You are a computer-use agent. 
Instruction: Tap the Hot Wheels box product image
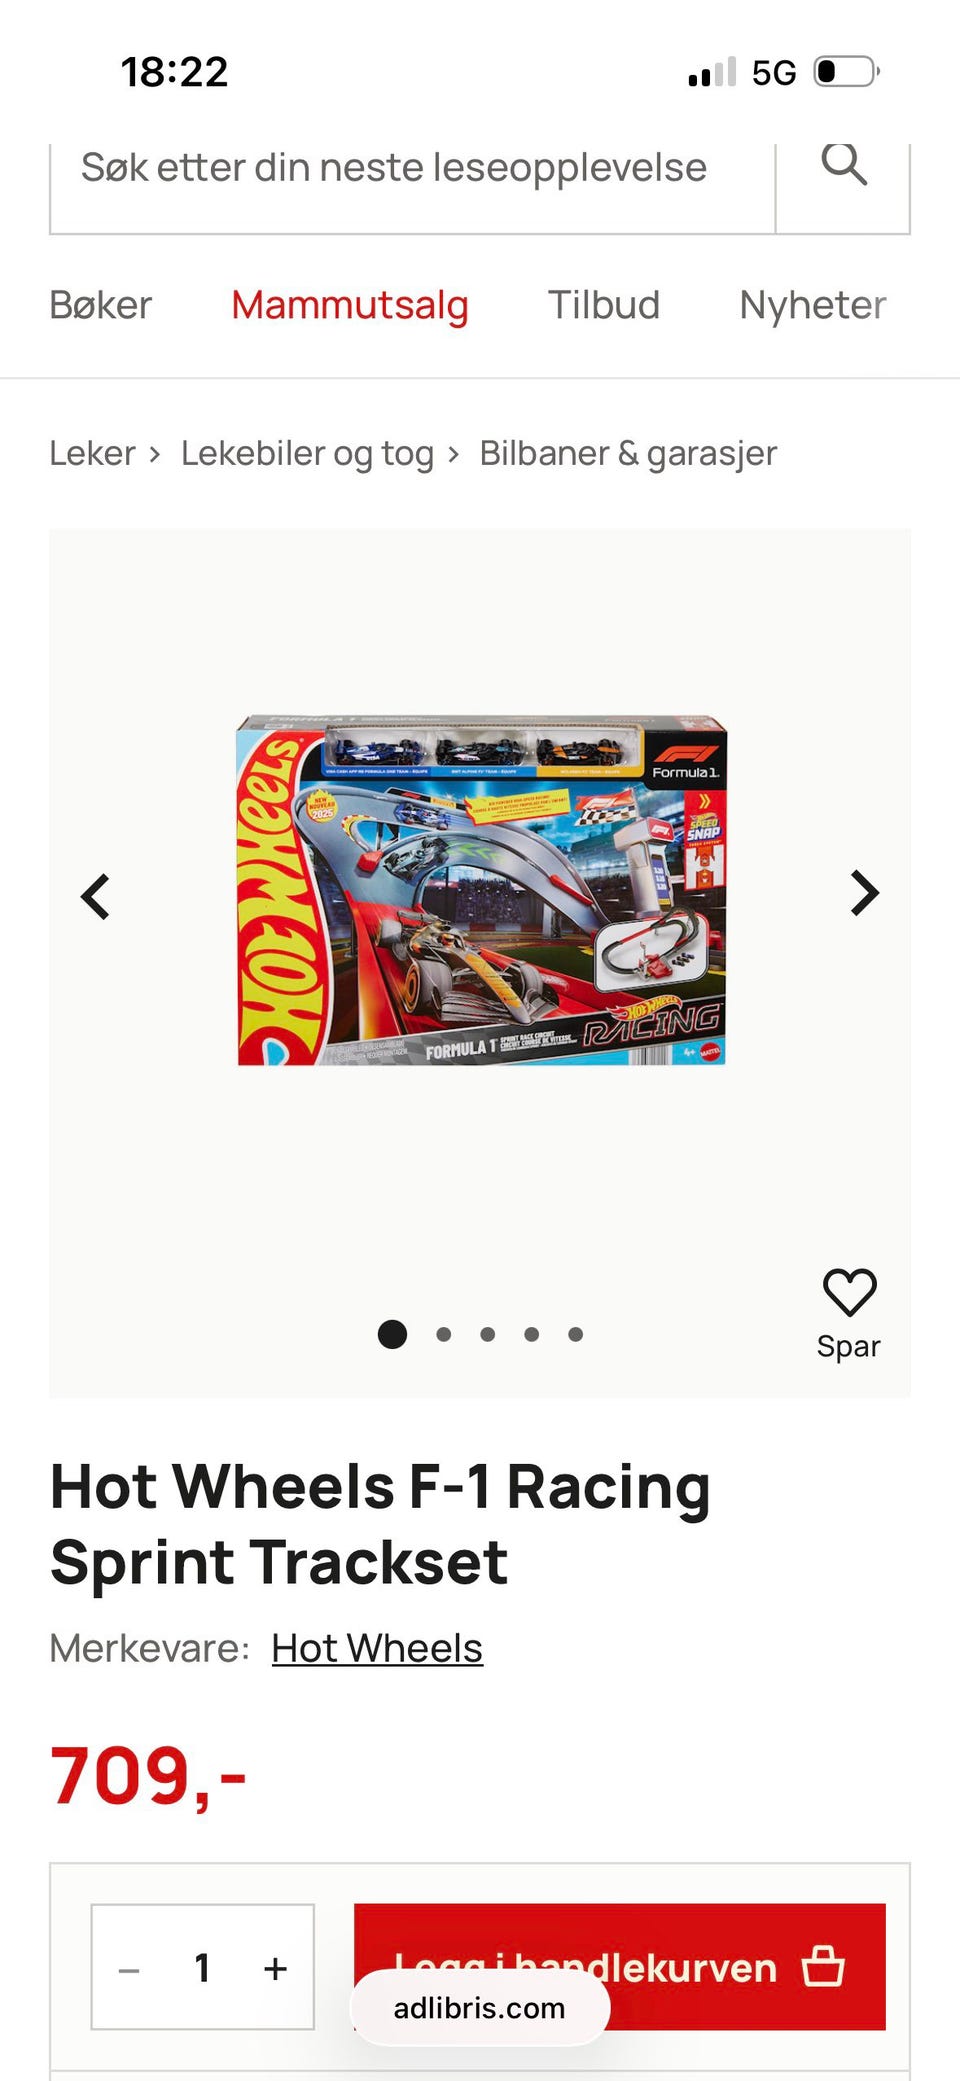(481, 890)
